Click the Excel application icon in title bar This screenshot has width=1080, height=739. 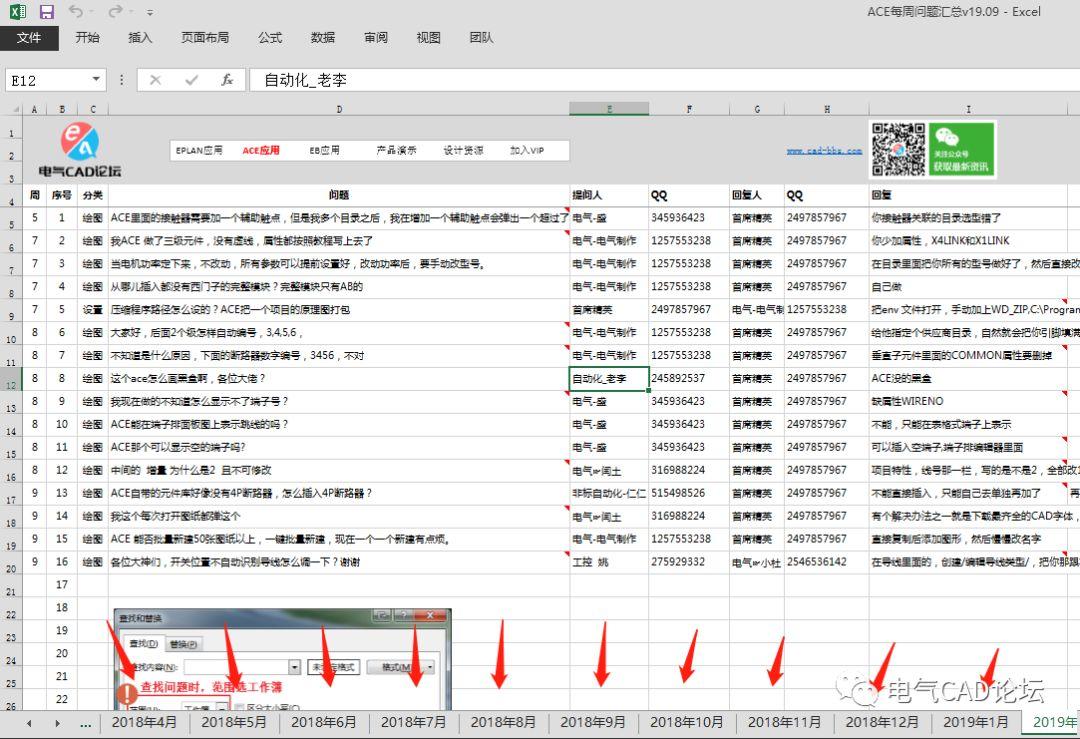pyautogui.click(x=17, y=12)
